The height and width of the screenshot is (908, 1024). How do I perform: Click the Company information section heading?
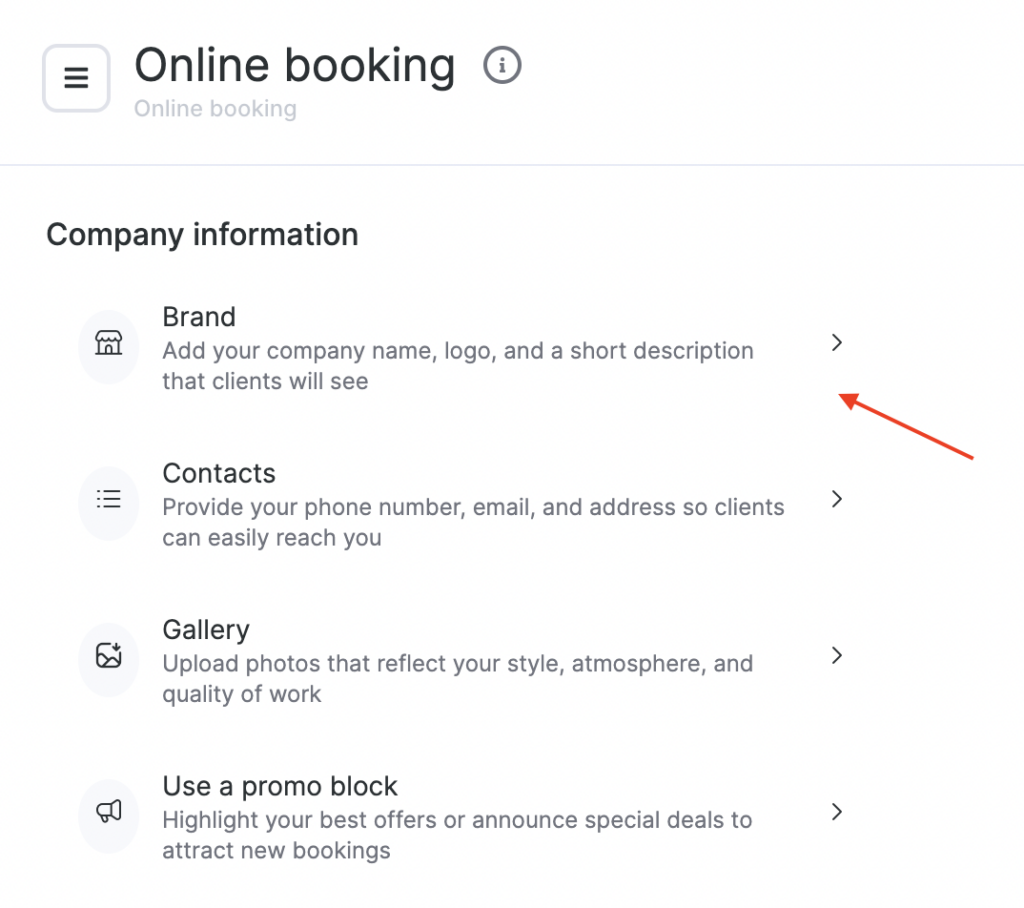tap(202, 235)
